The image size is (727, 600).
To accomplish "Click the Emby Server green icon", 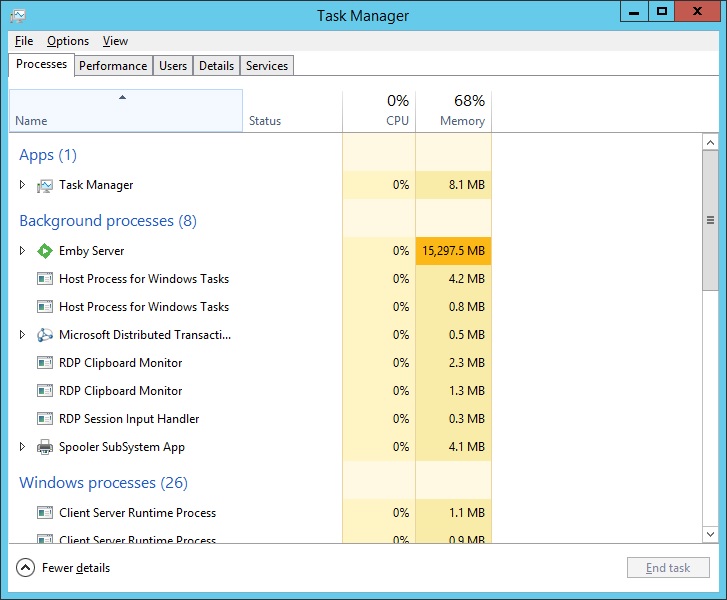I will point(45,251).
